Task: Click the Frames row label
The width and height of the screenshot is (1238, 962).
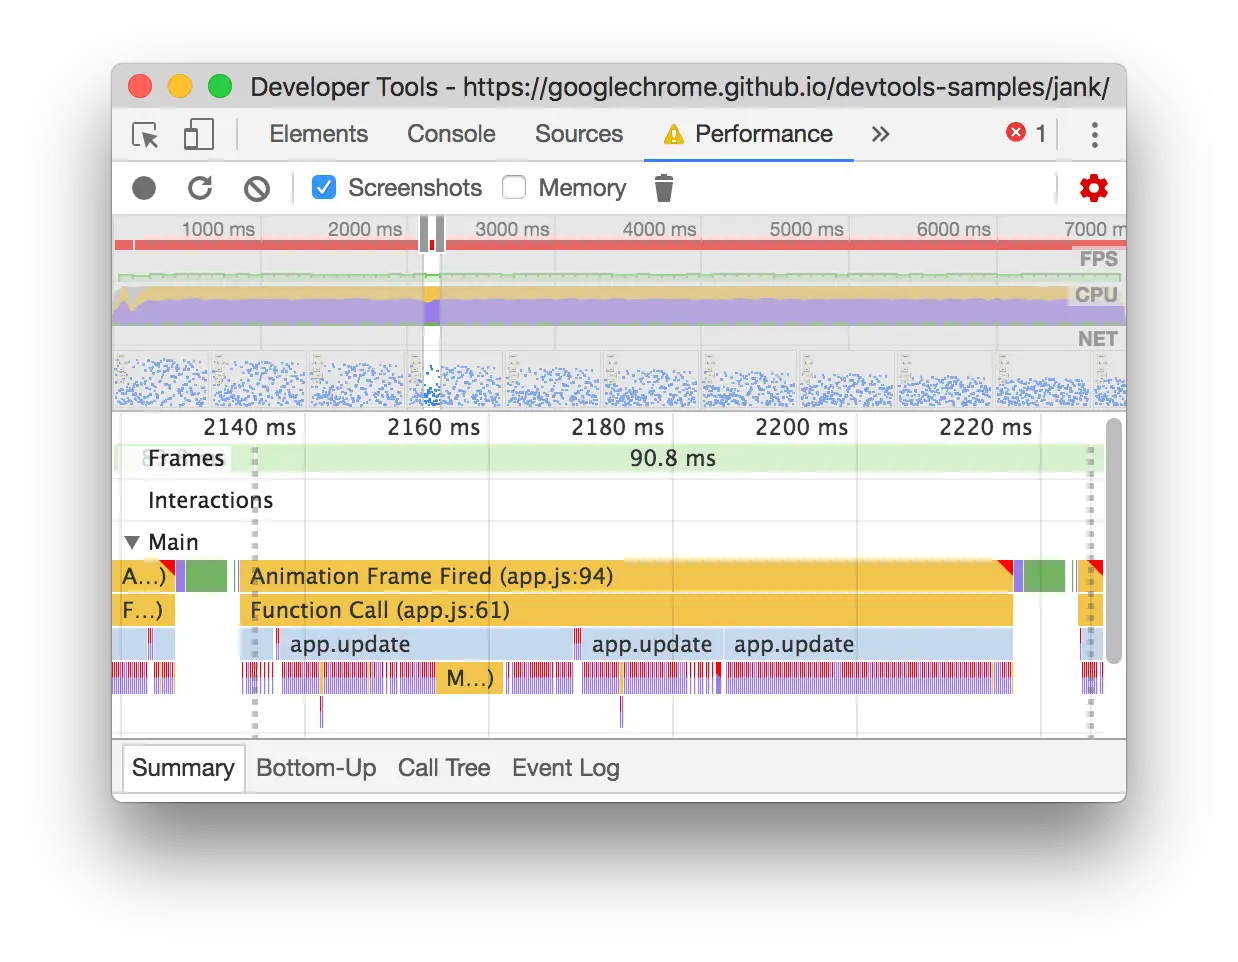Action: click(x=186, y=458)
